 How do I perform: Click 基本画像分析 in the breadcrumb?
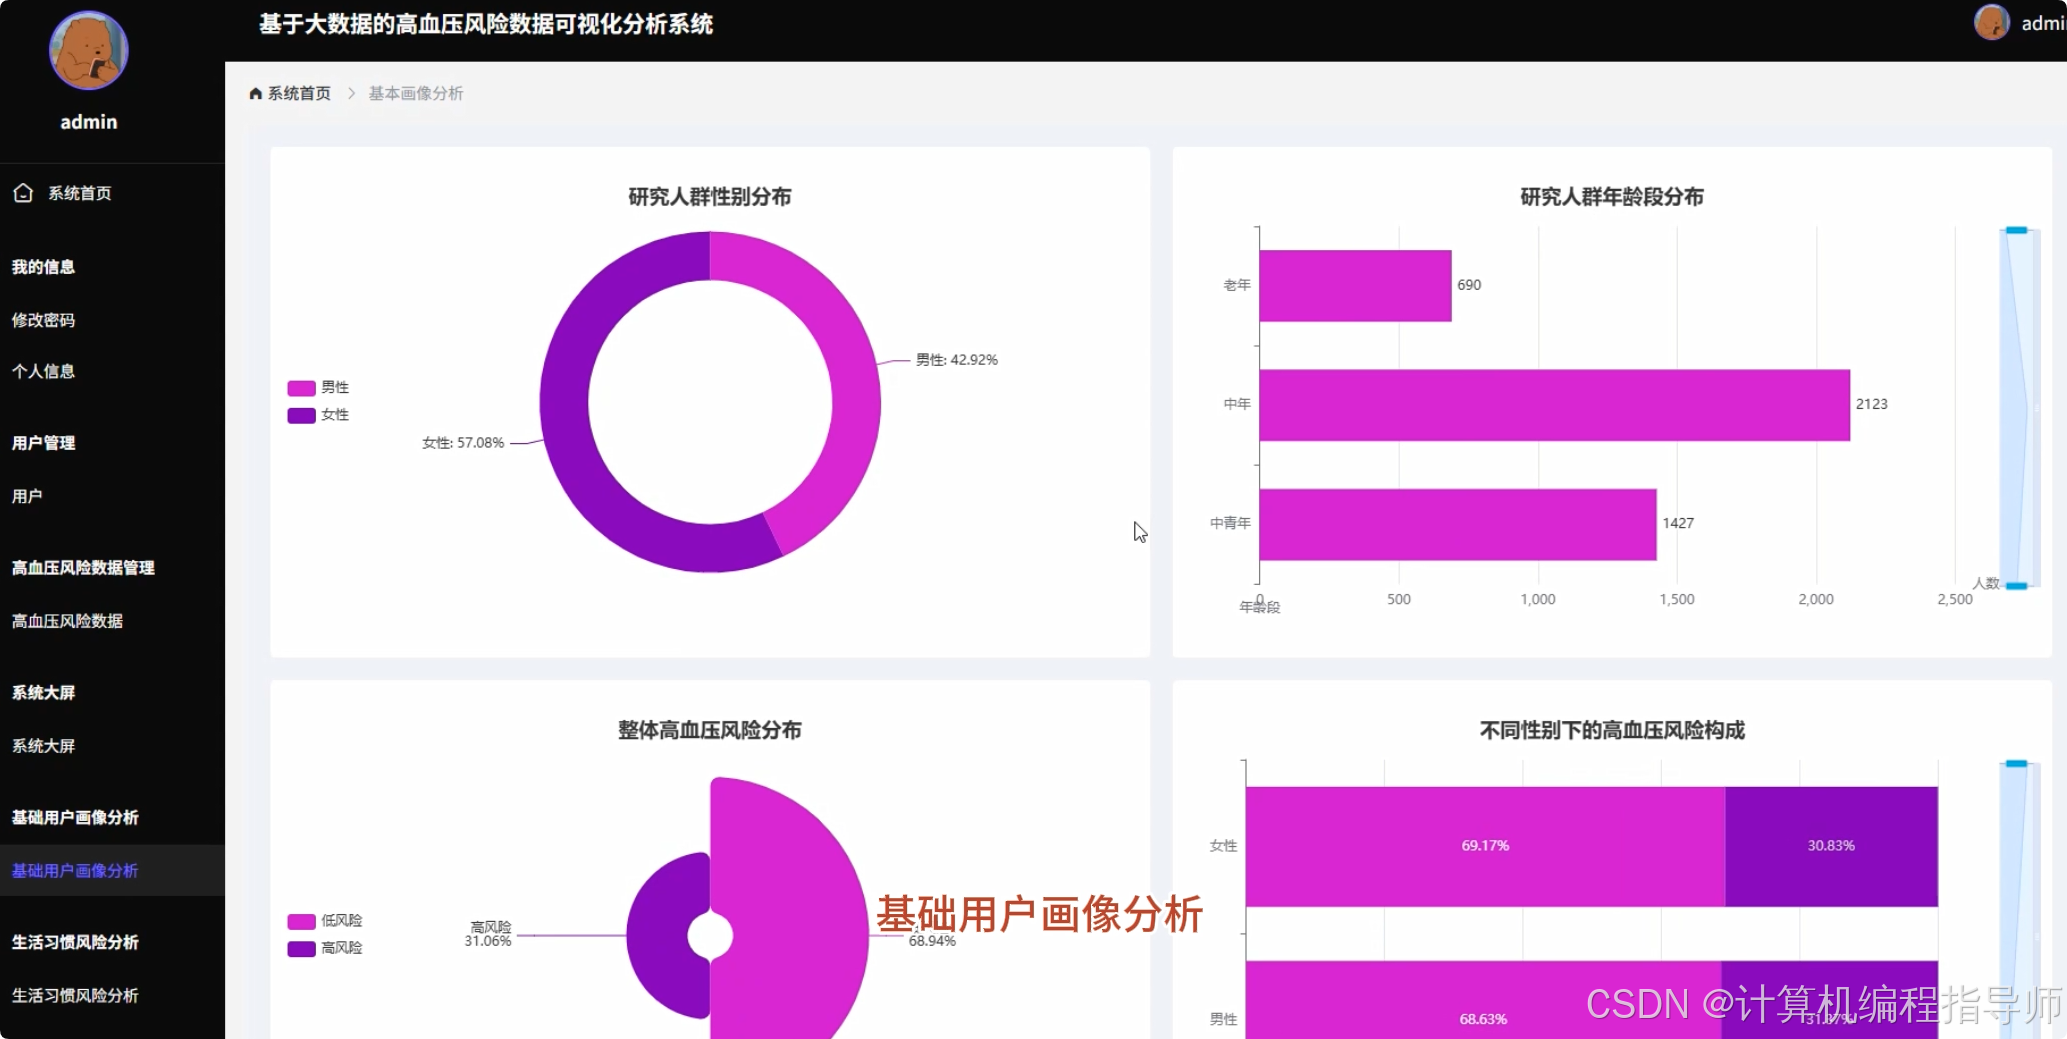[415, 92]
